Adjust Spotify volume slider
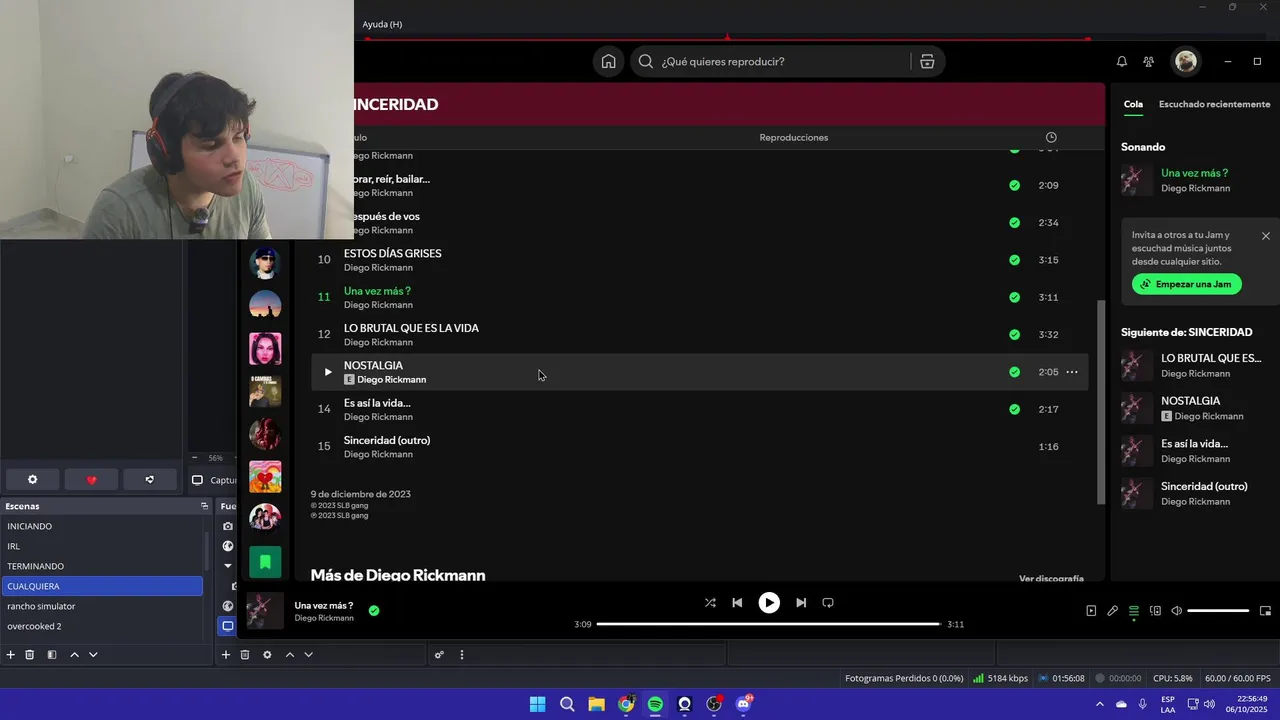1280x720 pixels. tap(1218, 611)
